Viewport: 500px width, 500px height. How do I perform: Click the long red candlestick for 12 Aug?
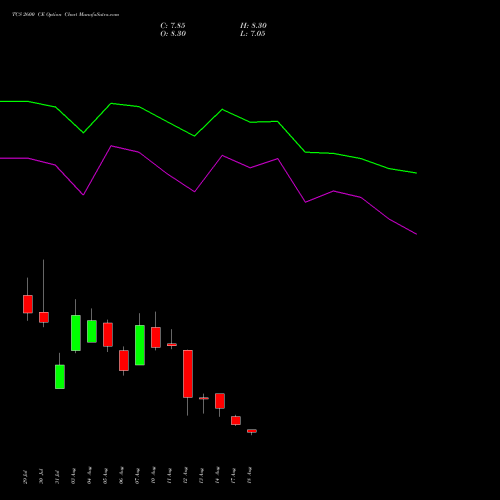click(188, 374)
